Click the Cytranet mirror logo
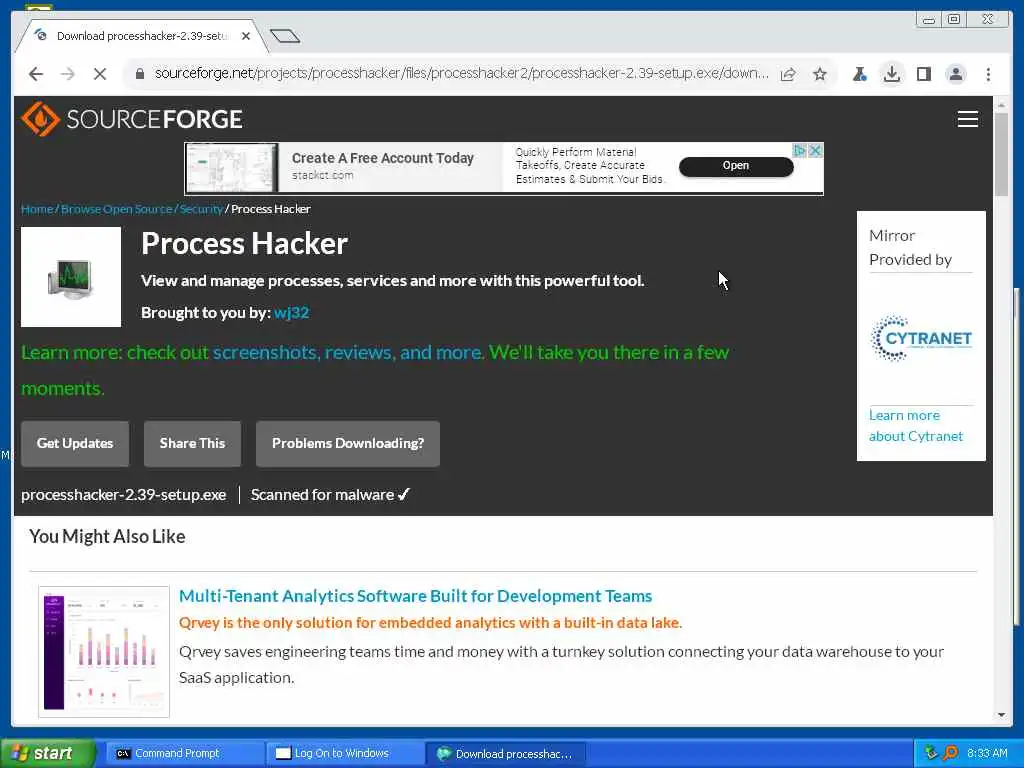 click(x=921, y=338)
